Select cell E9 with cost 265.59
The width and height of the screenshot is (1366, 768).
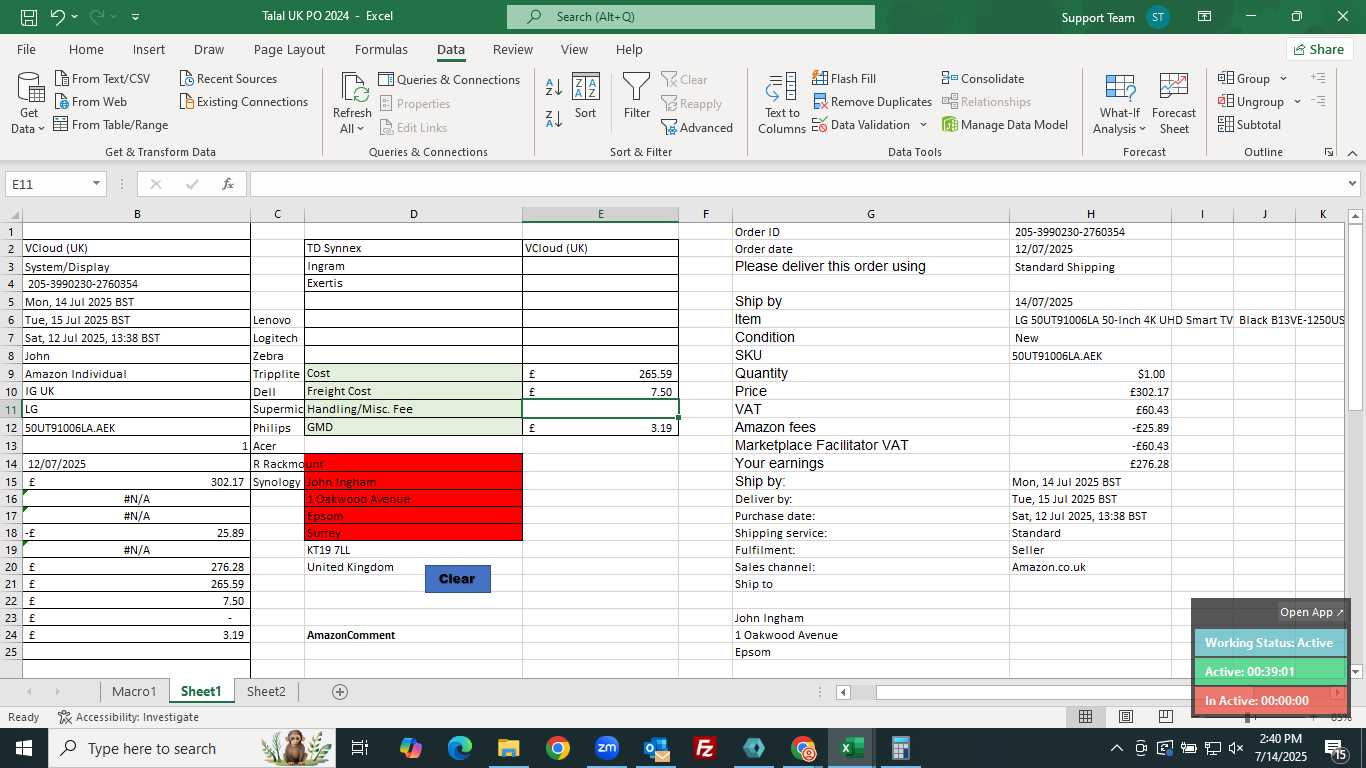[x=600, y=373]
